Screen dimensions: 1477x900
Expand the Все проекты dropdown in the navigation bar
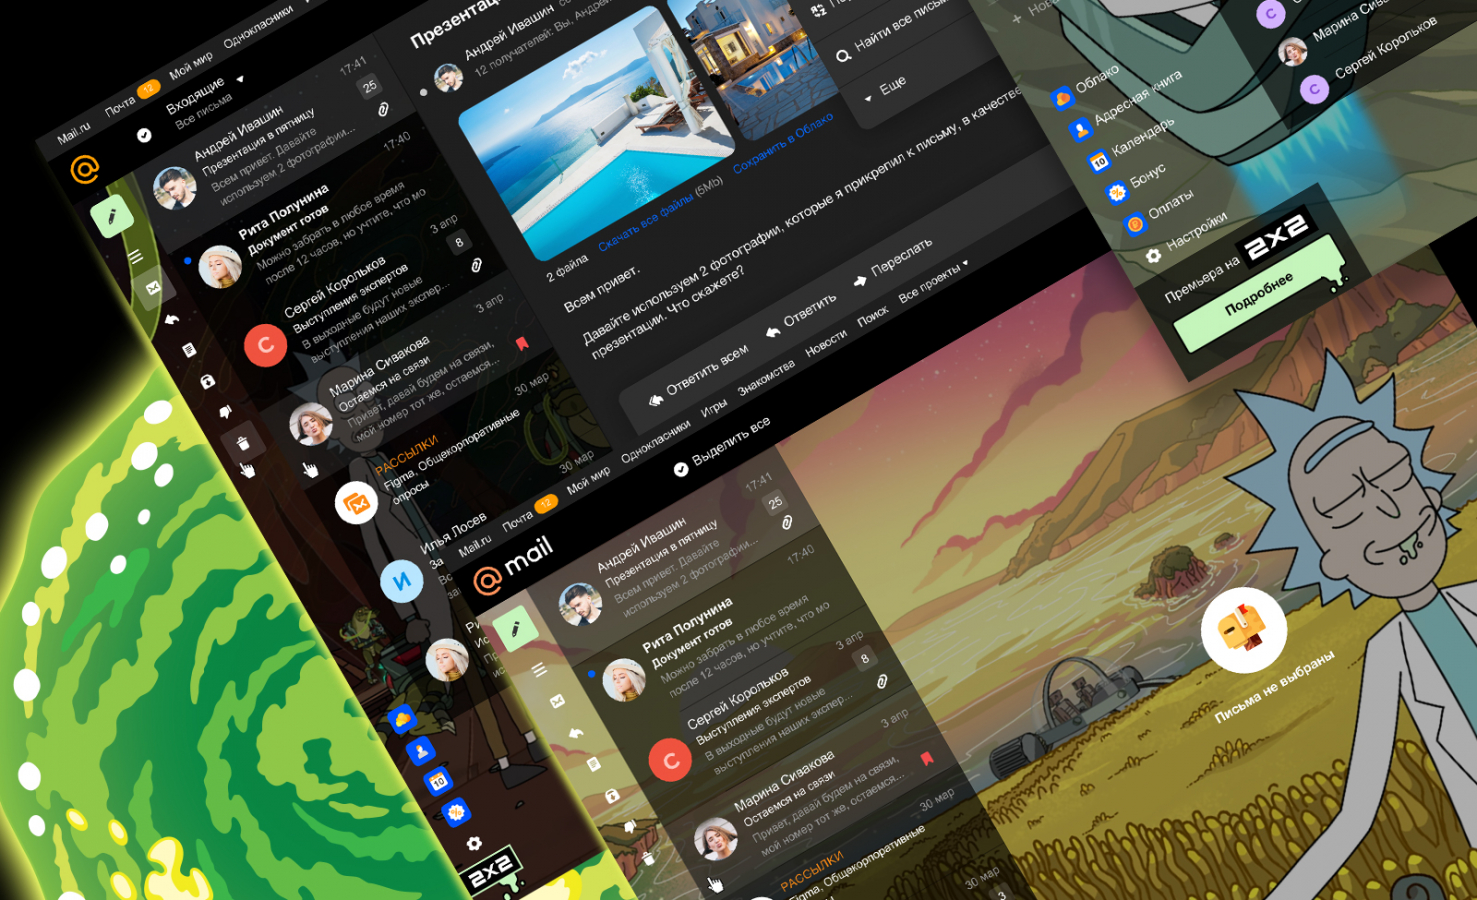pyautogui.click(x=934, y=281)
